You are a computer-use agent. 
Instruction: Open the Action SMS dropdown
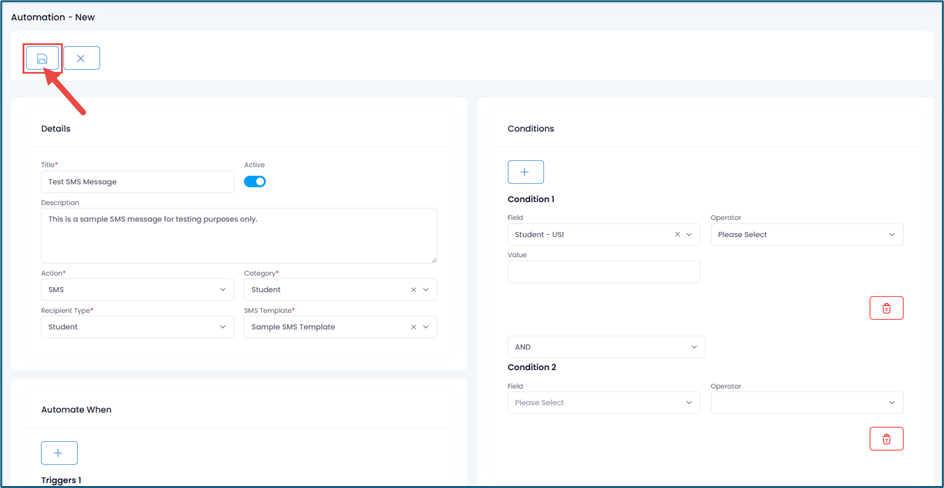click(138, 290)
